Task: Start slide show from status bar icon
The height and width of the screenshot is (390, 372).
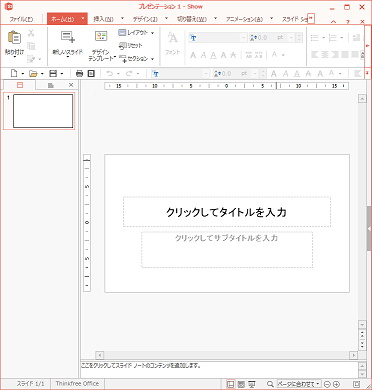Action: click(x=252, y=384)
